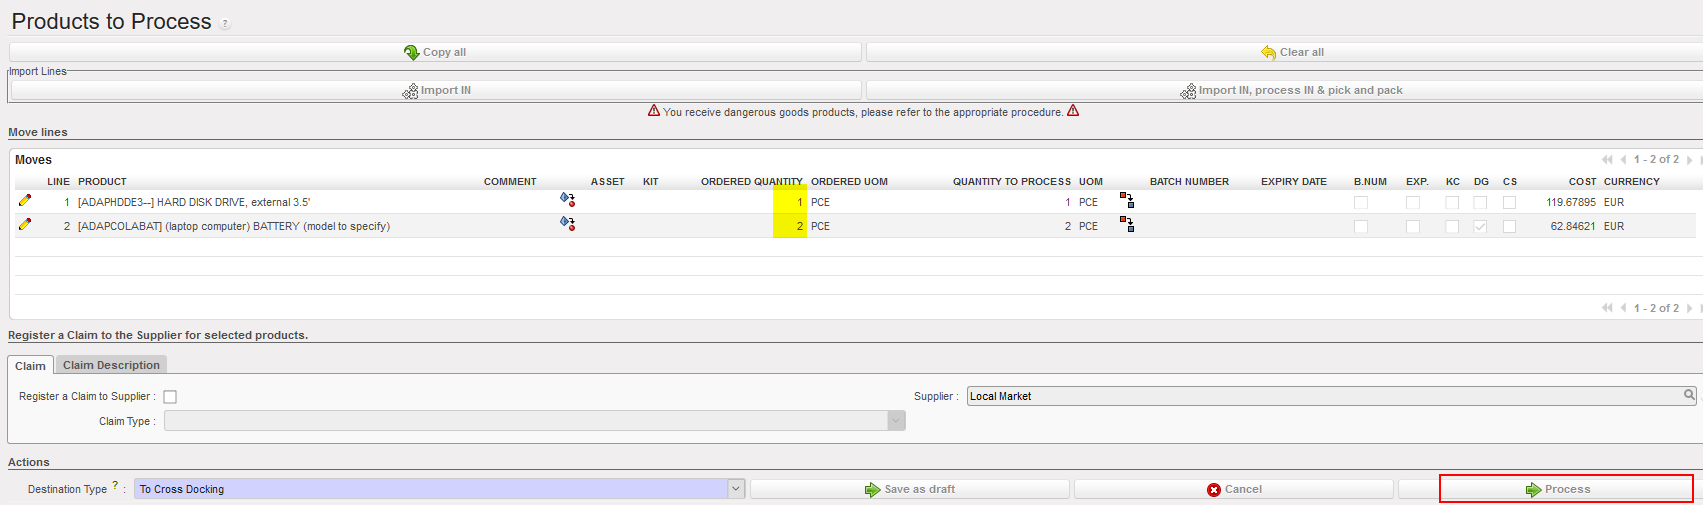Toggle DG checkbox on HARD DISK DRIVE row
Screen dimensions: 1703x505
1480,203
